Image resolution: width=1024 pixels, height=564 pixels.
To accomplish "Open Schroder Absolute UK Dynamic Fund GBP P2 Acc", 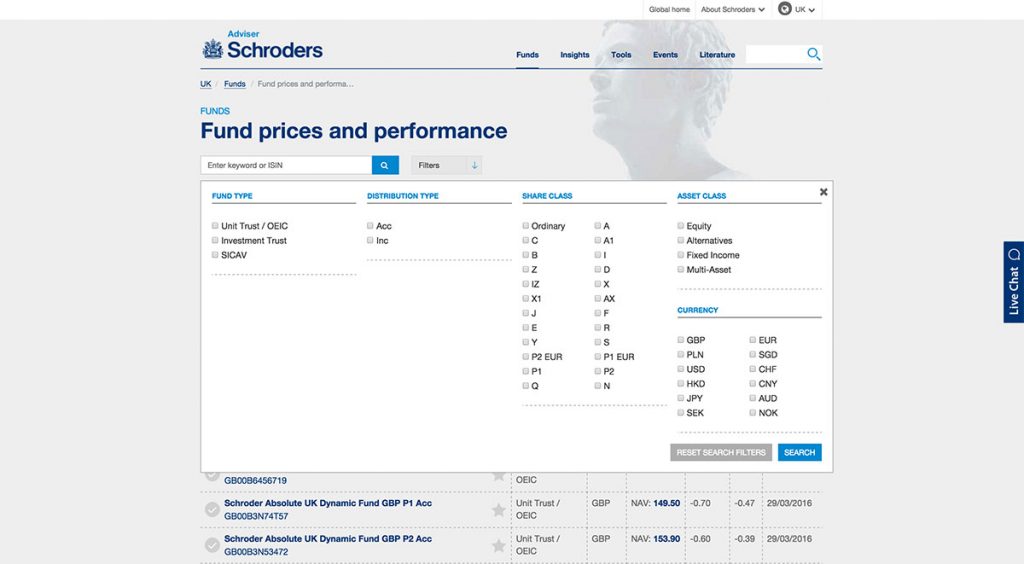I will pyautogui.click(x=328, y=539).
